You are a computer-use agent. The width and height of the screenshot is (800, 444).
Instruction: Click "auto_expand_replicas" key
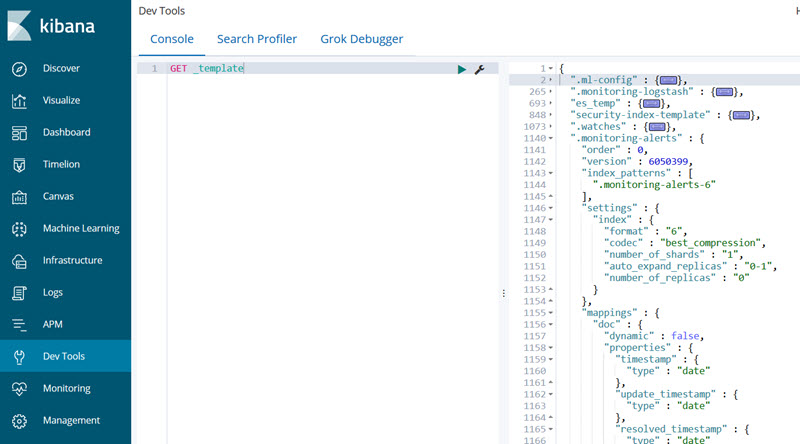[666, 266]
